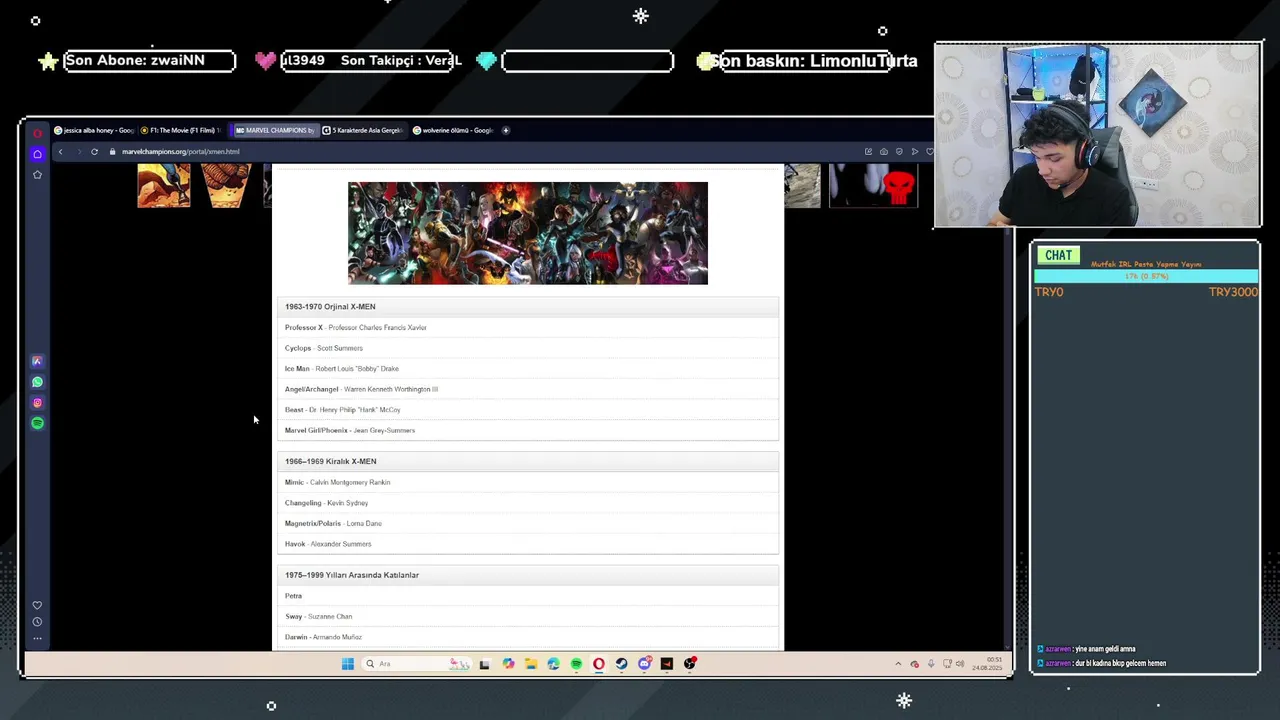Click the URL field showing marvelchampions.org

[x=180, y=152]
